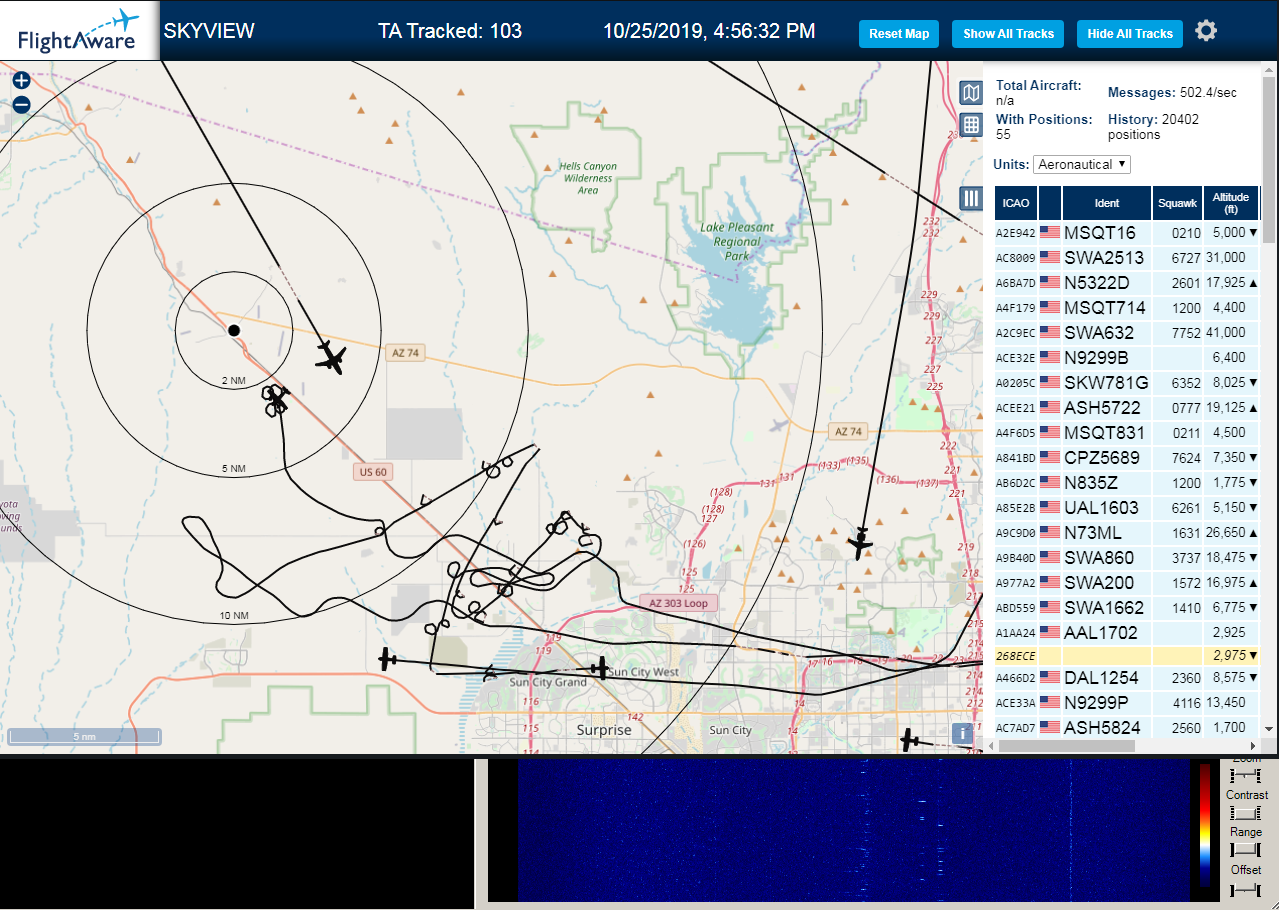Select the aircraft at the bottom near Sun City
The image size is (1279, 911).
[x=909, y=740]
